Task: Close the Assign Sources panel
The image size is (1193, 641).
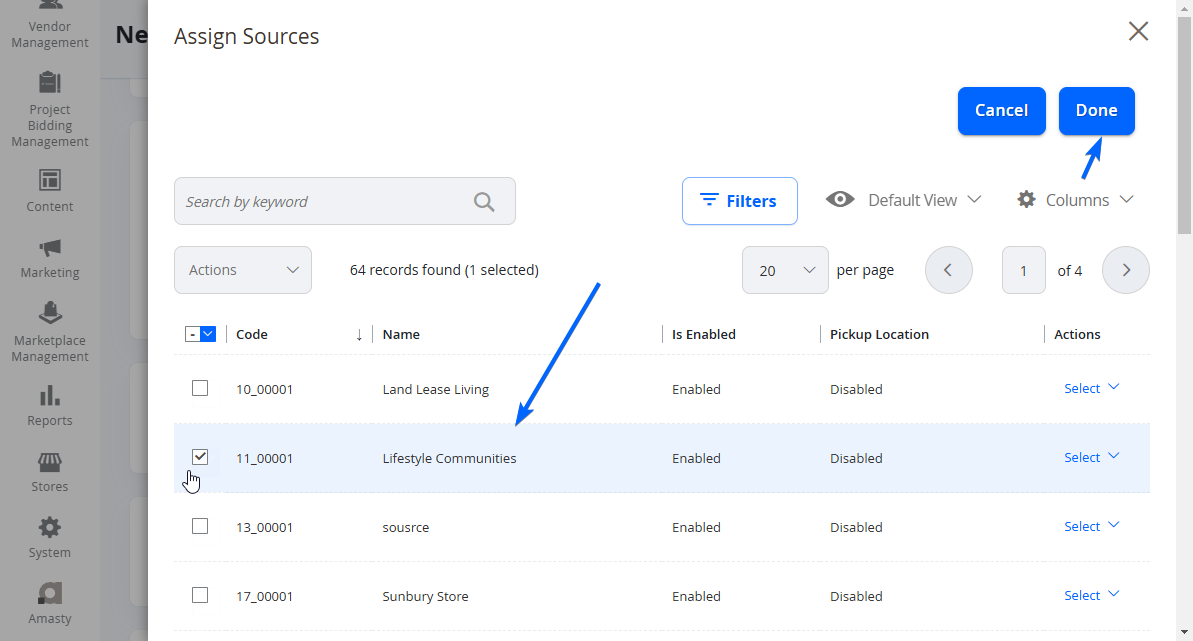Action: 1138,31
